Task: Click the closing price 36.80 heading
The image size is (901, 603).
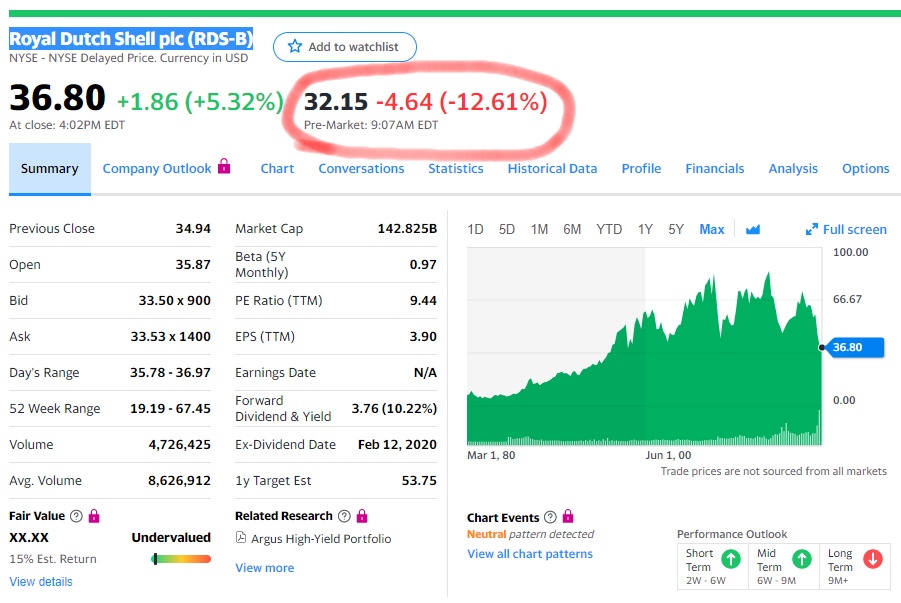Action: coord(57,97)
